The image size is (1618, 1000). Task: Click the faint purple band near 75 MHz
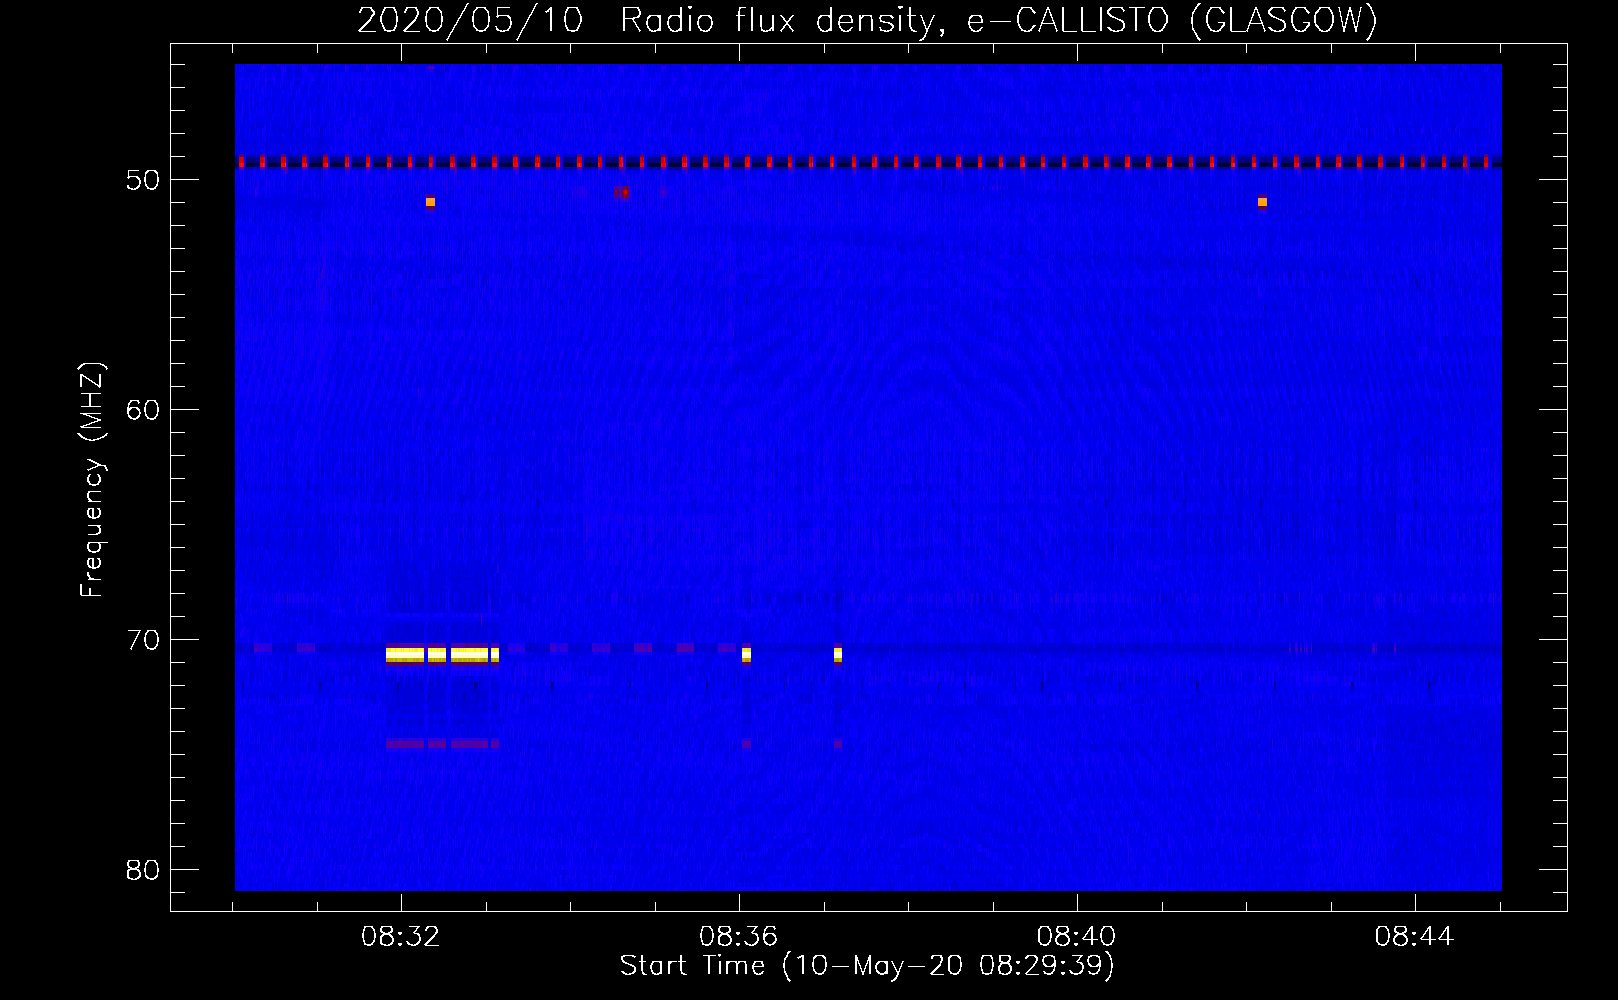[442, 744]
